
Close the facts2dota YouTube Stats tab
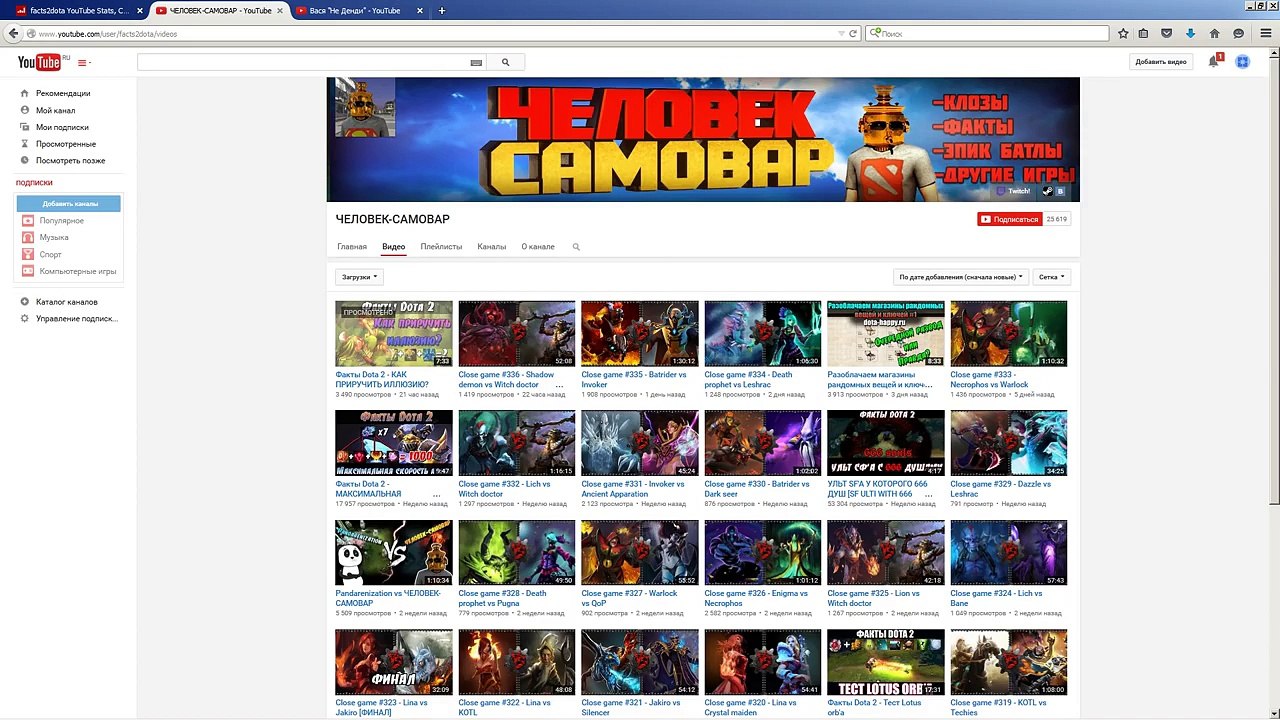coord(139,11)
